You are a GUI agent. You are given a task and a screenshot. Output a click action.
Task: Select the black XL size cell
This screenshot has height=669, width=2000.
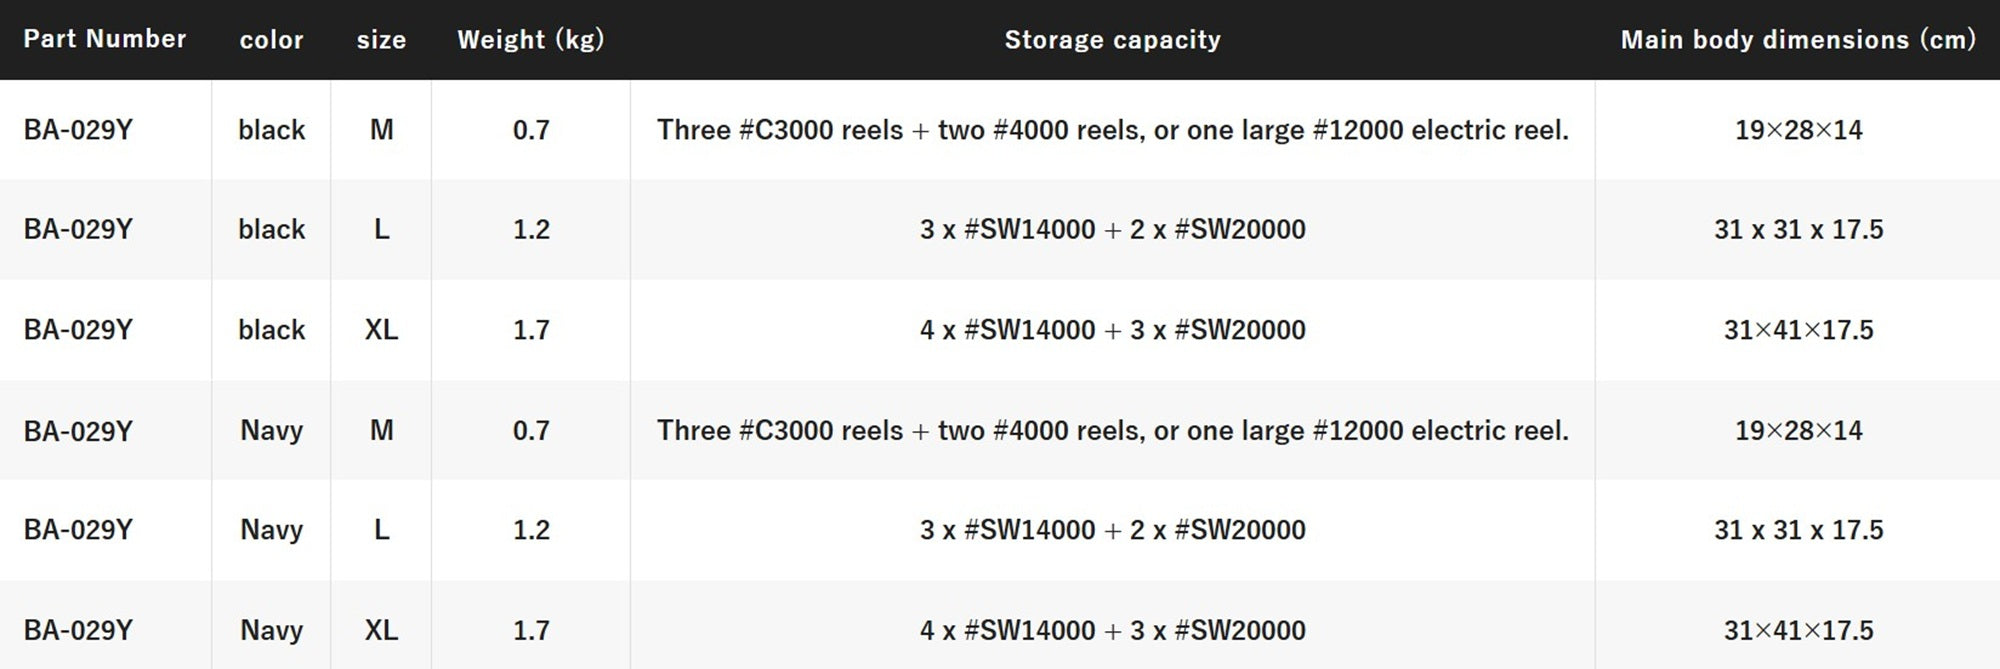tap(381, 330)
